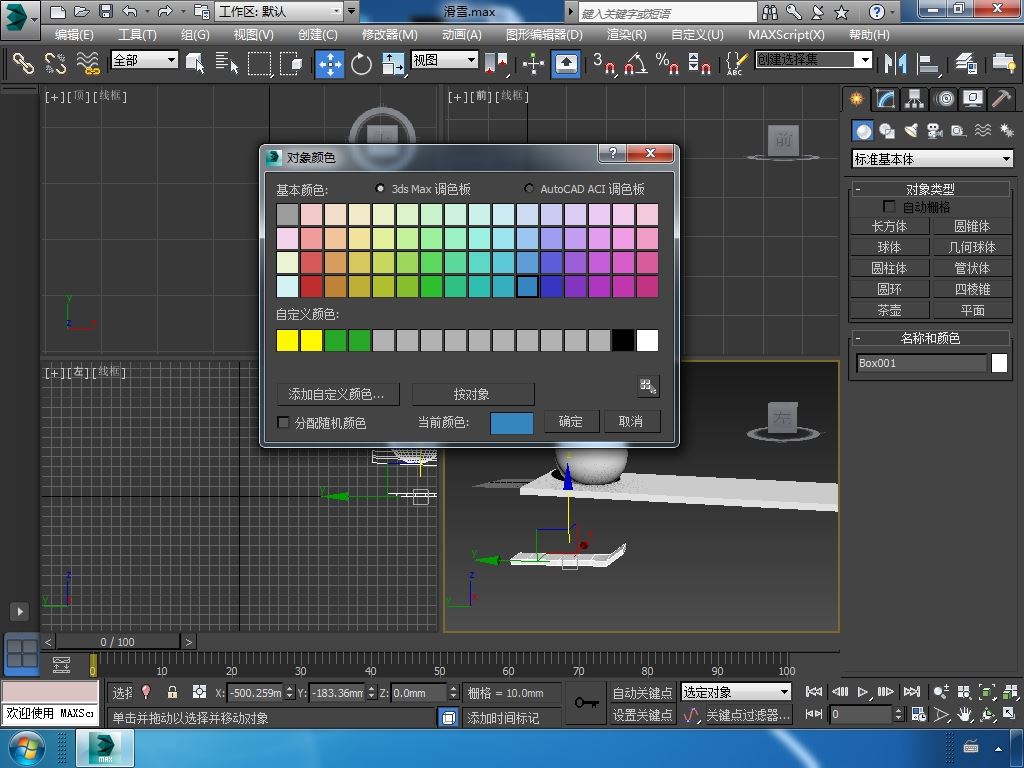Open the Modify command panel tab
The image size is (1024, 768).
click(885, 99)
